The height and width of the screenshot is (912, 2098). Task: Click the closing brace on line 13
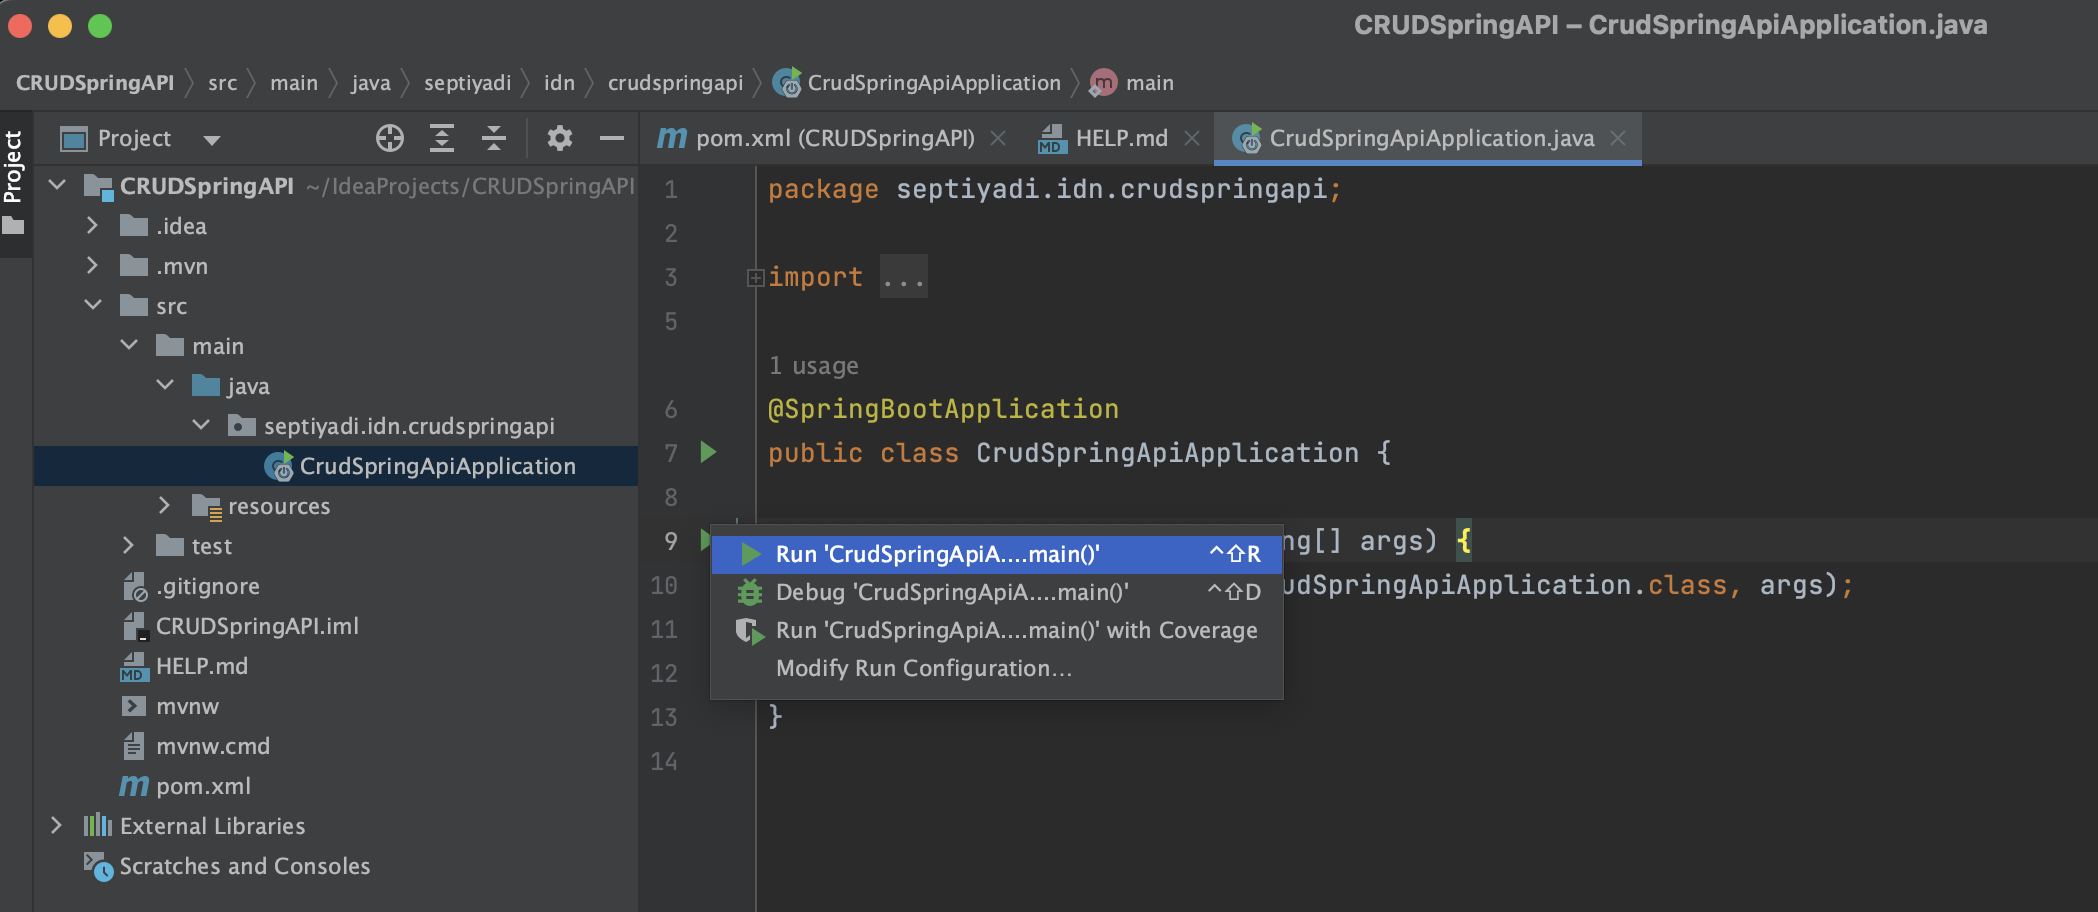[x=775, y=717]
